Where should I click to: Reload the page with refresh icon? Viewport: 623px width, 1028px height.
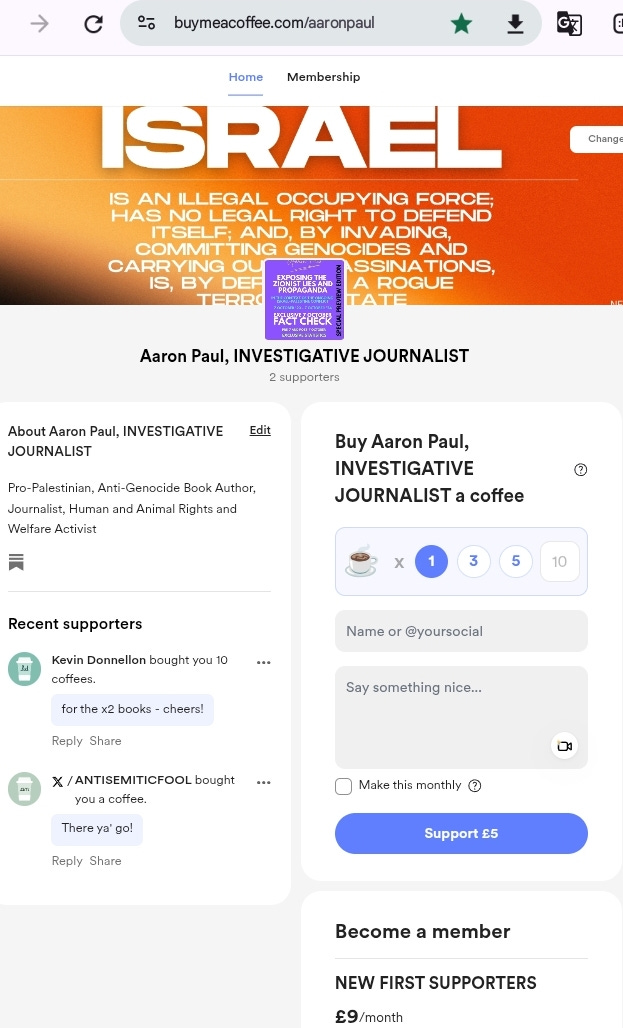[x=93, y=24]
